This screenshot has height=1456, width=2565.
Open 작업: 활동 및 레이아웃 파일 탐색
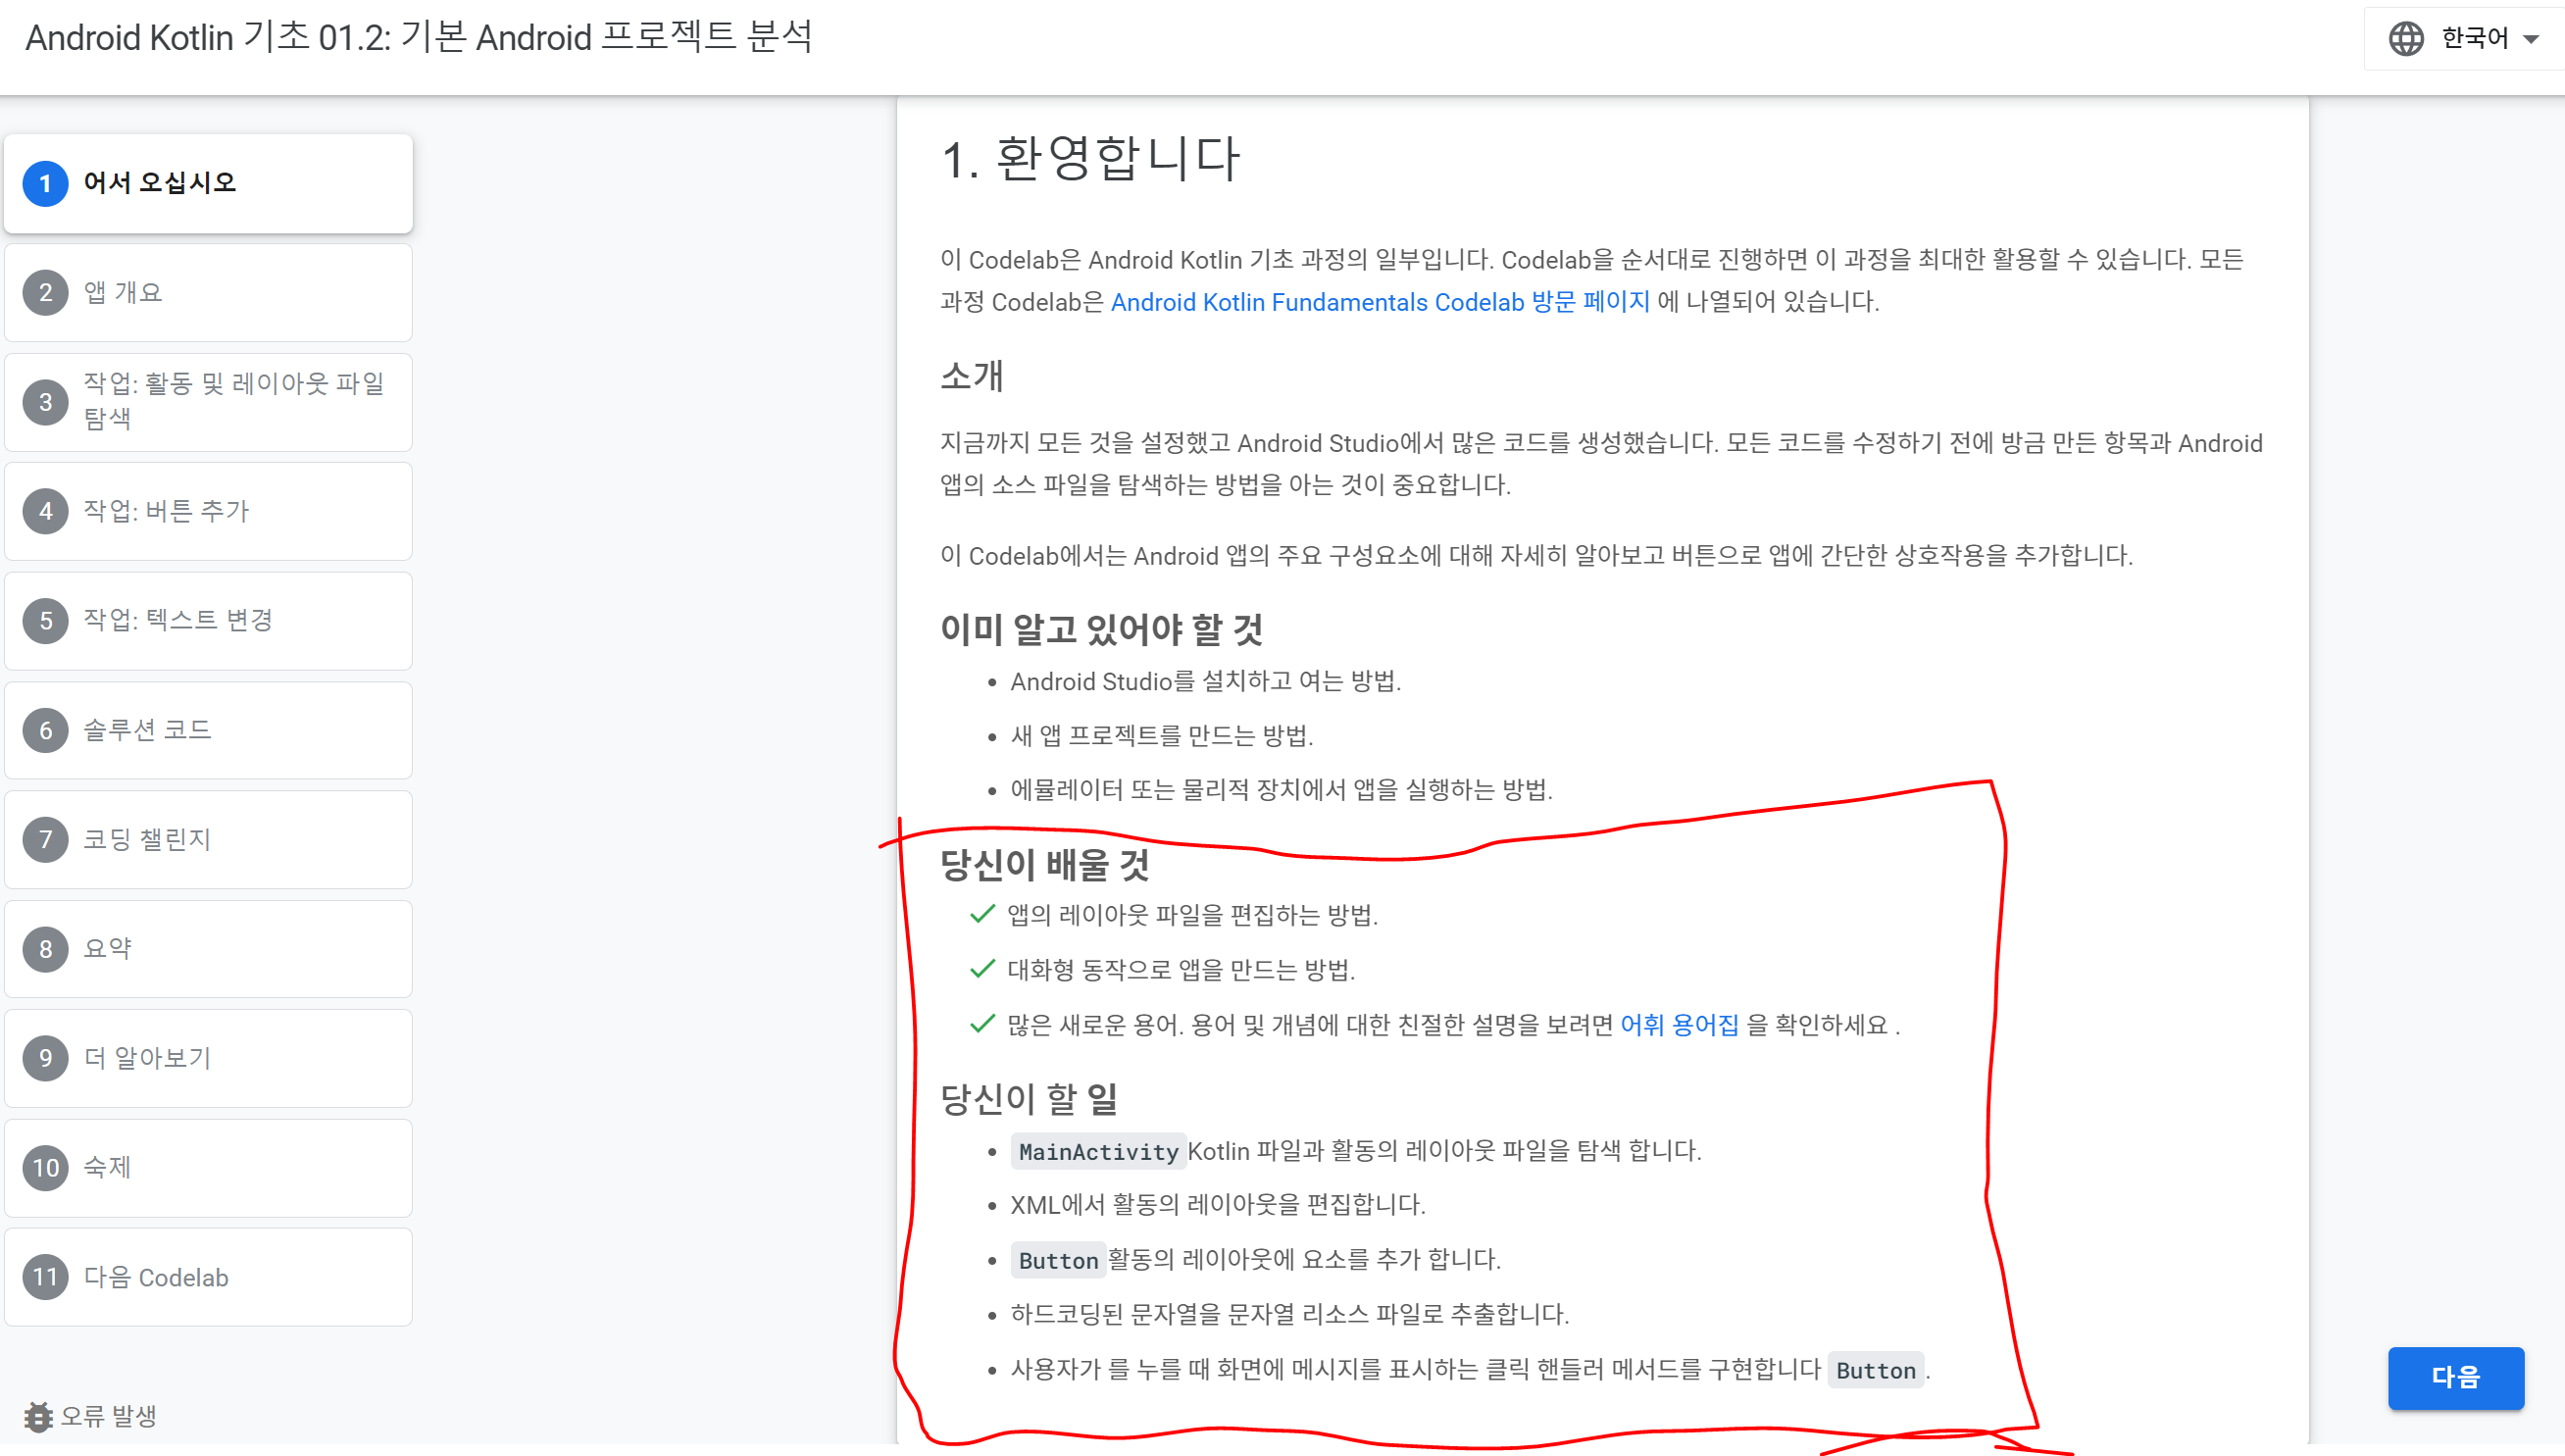(233, 401)
